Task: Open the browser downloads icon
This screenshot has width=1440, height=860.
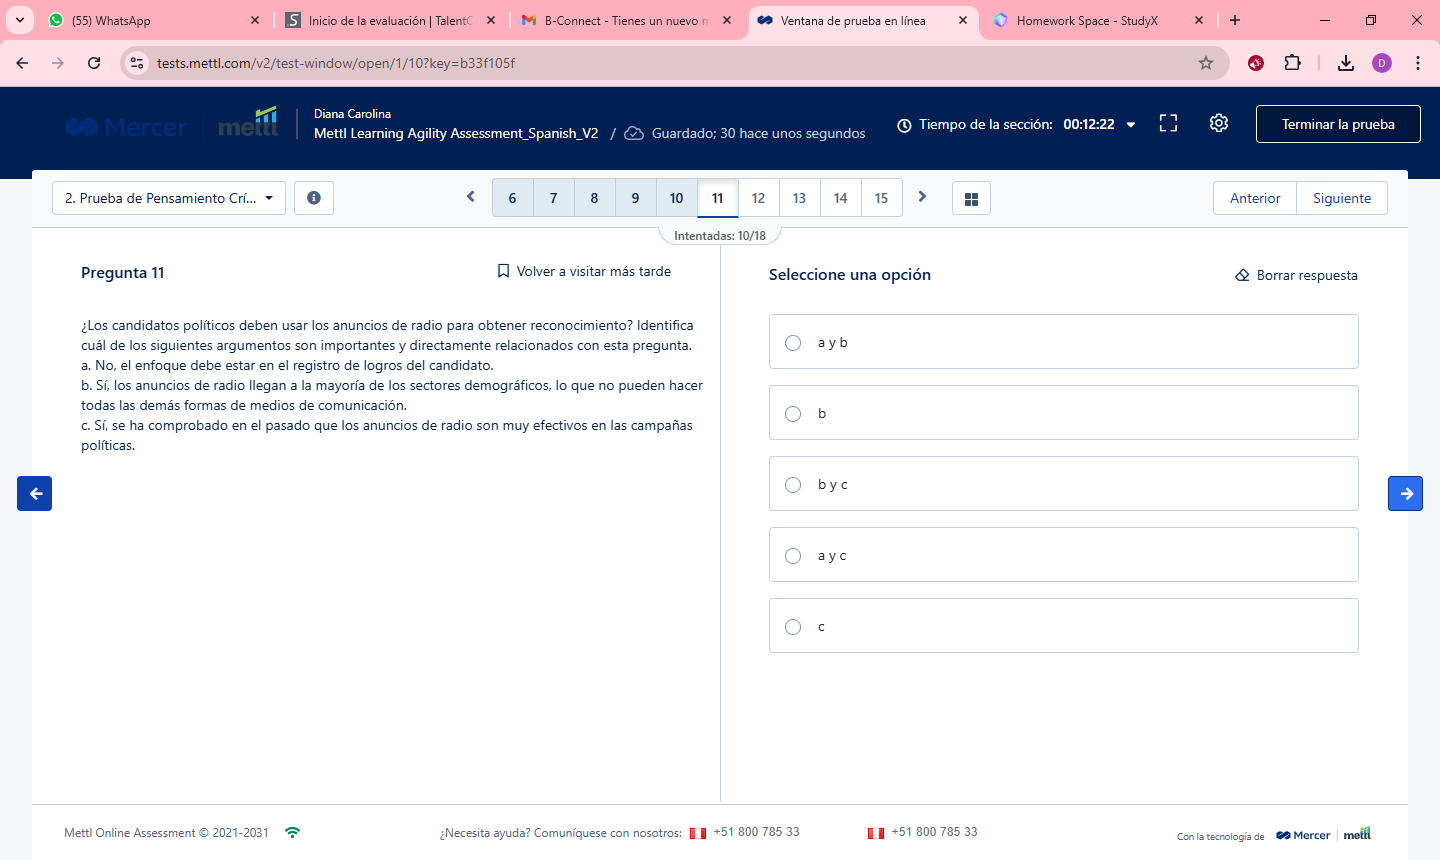Action: [1346, 63]
